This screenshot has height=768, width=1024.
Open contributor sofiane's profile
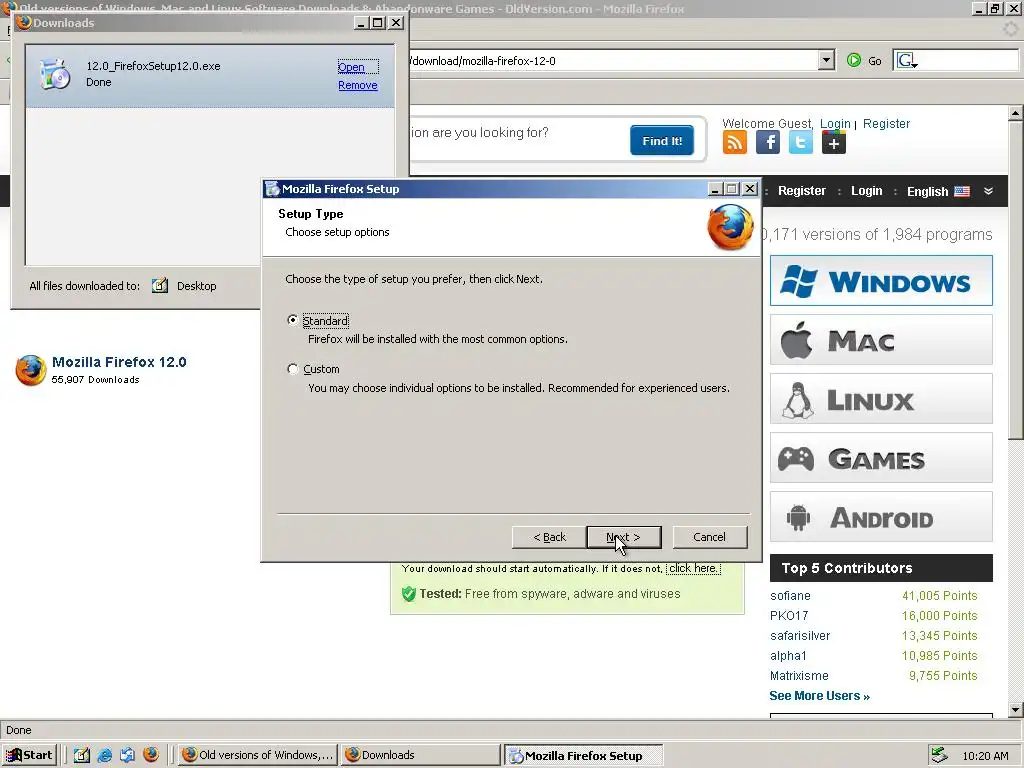790,596
